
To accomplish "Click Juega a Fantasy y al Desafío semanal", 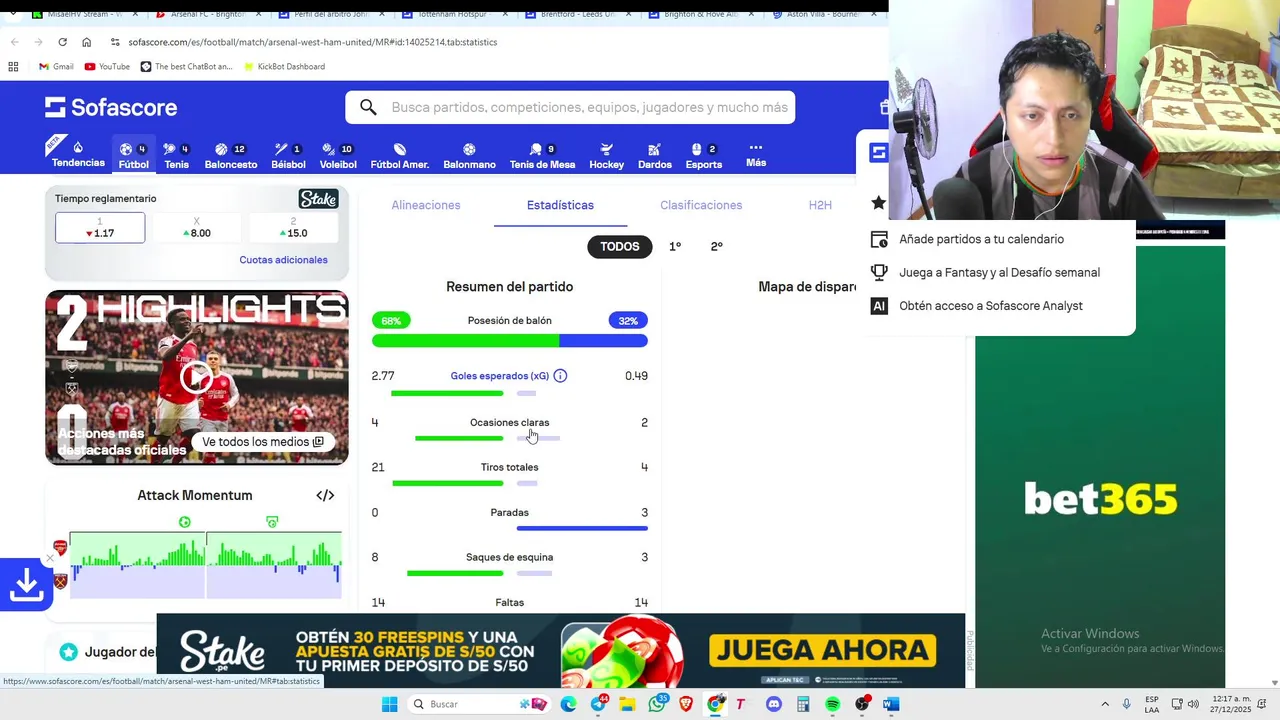I will point(999,272).
